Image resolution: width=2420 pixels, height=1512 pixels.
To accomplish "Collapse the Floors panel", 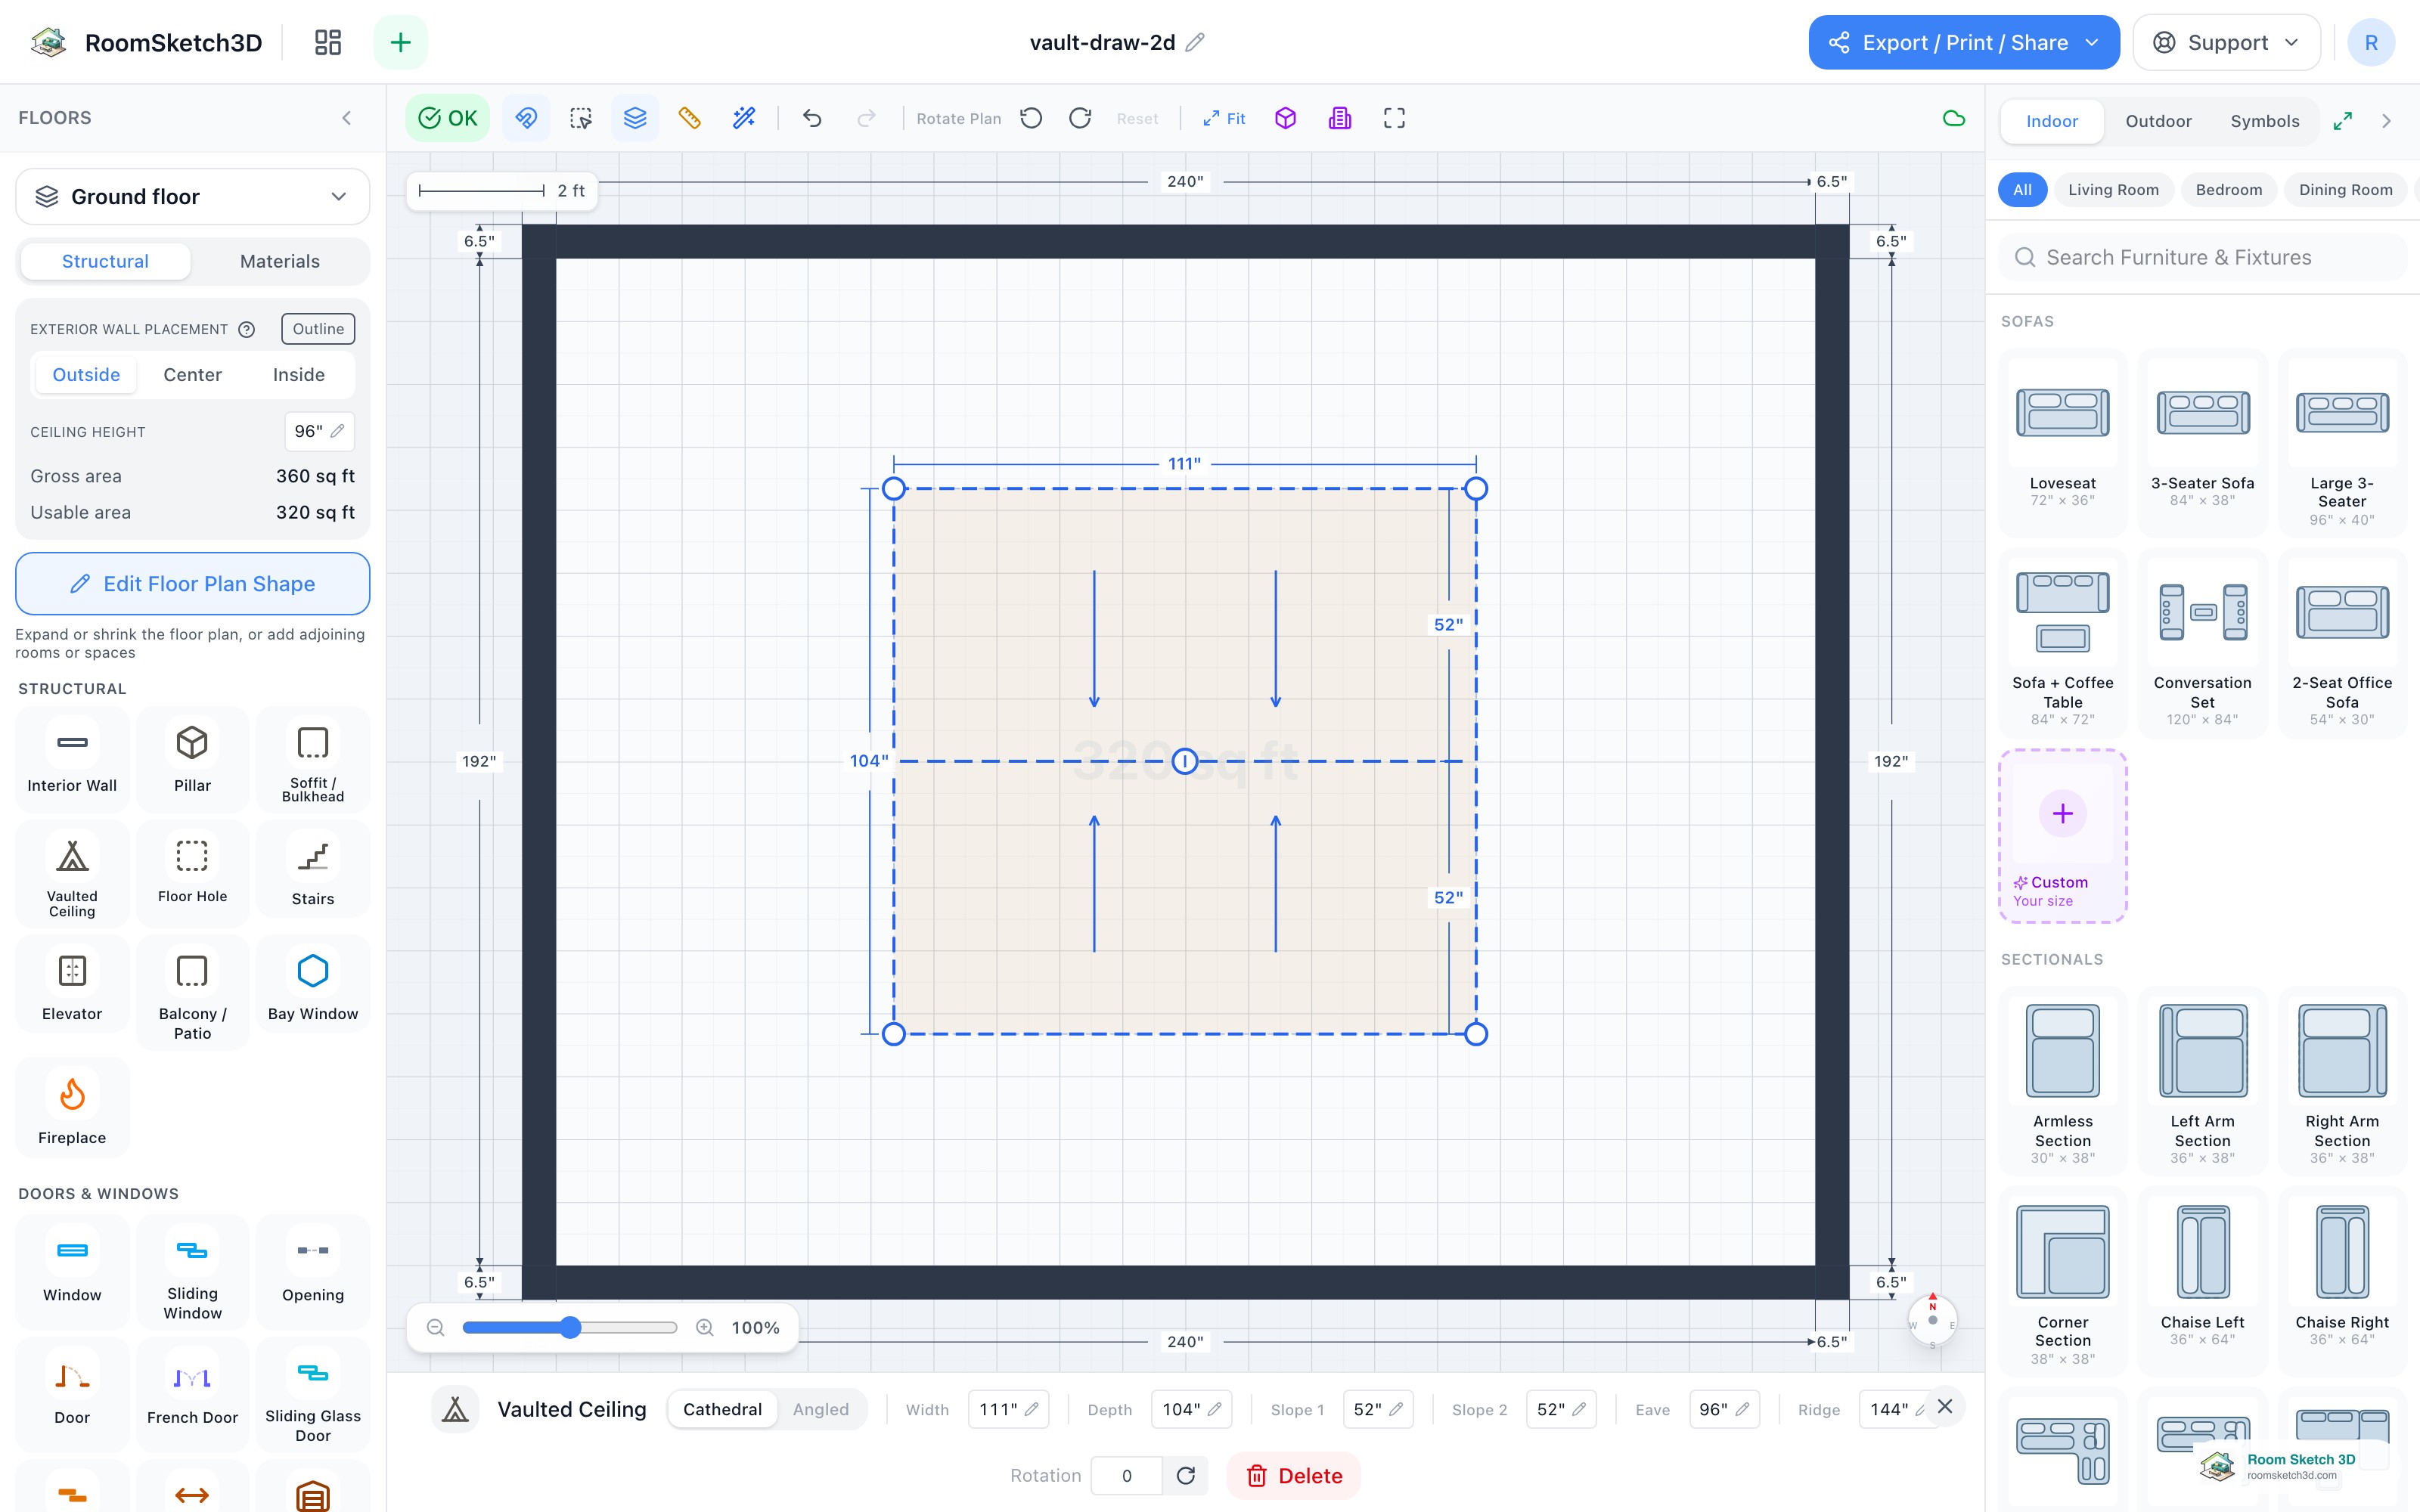I will [347, 118].
